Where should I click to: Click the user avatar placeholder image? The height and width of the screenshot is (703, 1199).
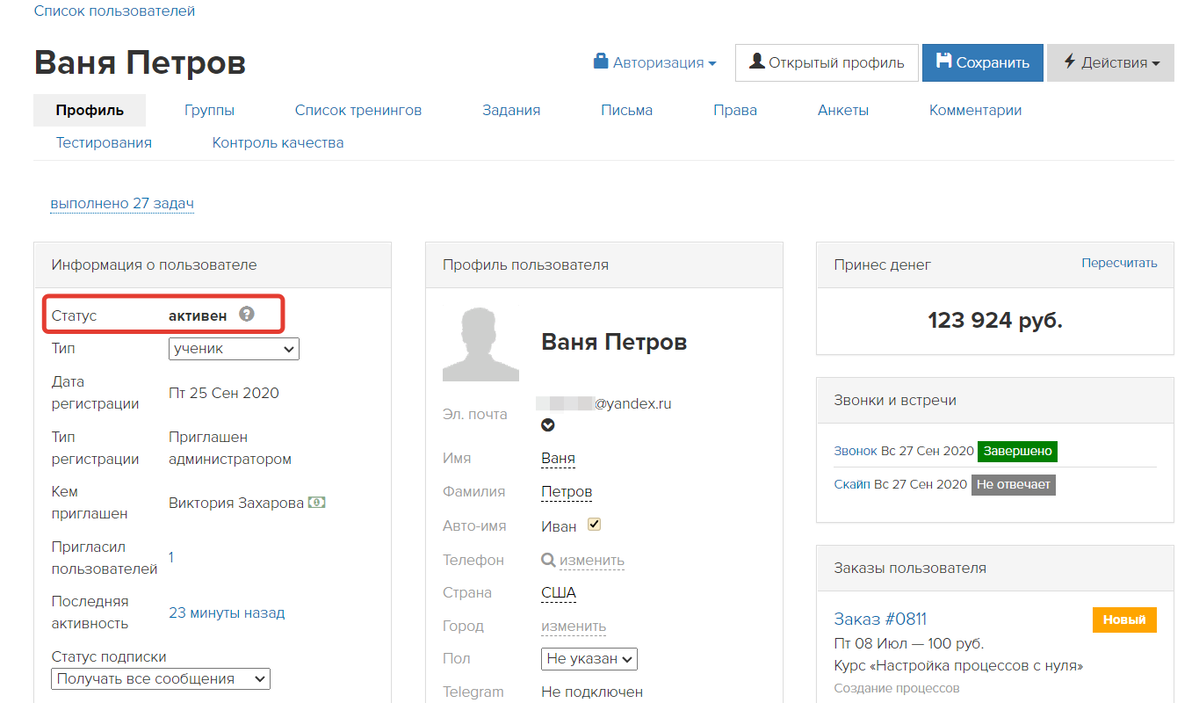[480, 344]
